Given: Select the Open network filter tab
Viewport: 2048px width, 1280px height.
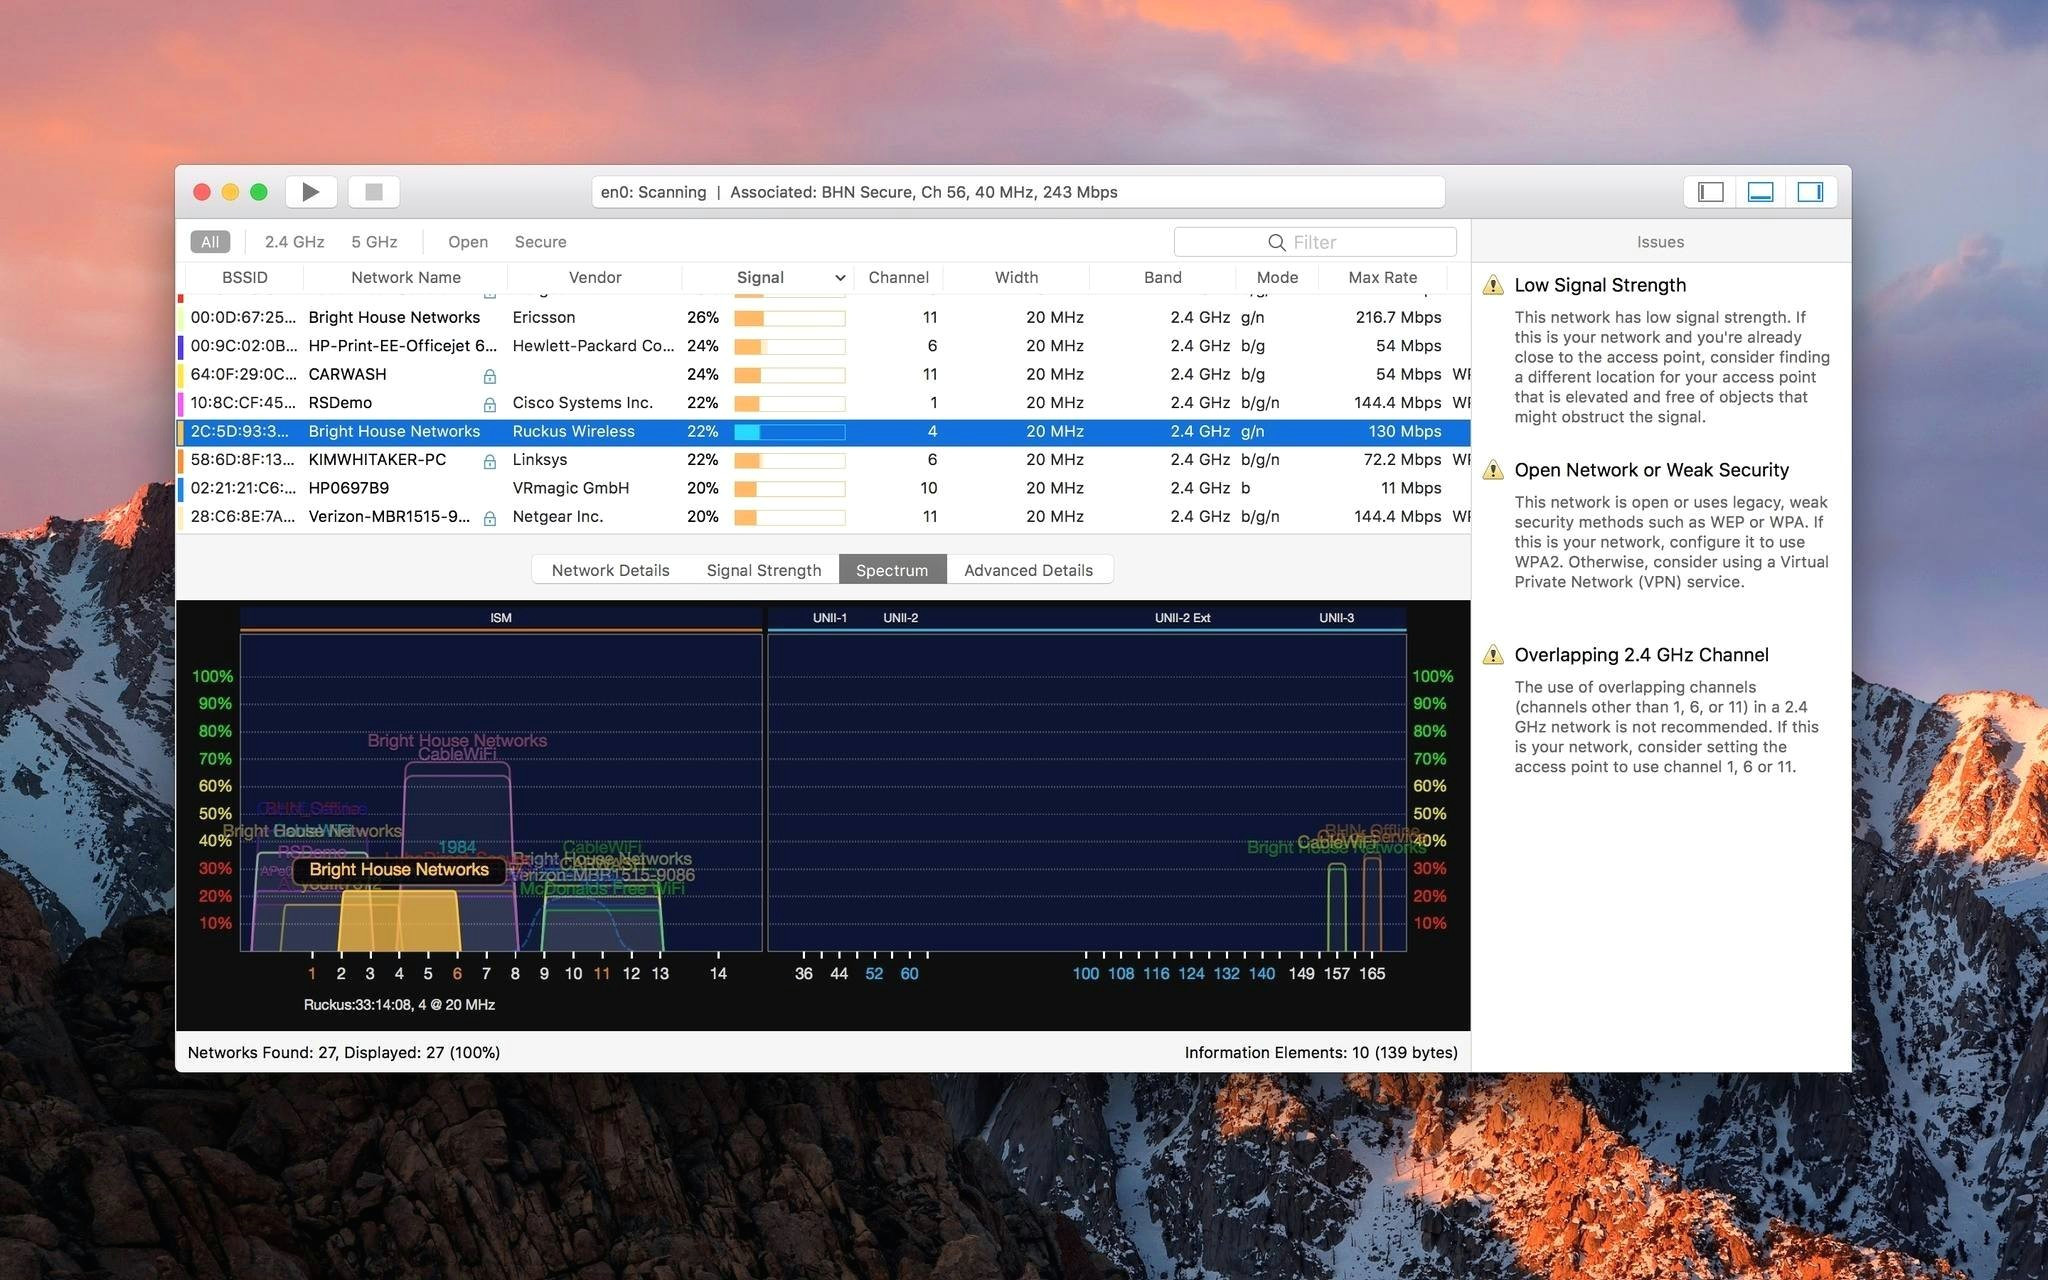Looking at the screenshot, I should click(466, 240).
